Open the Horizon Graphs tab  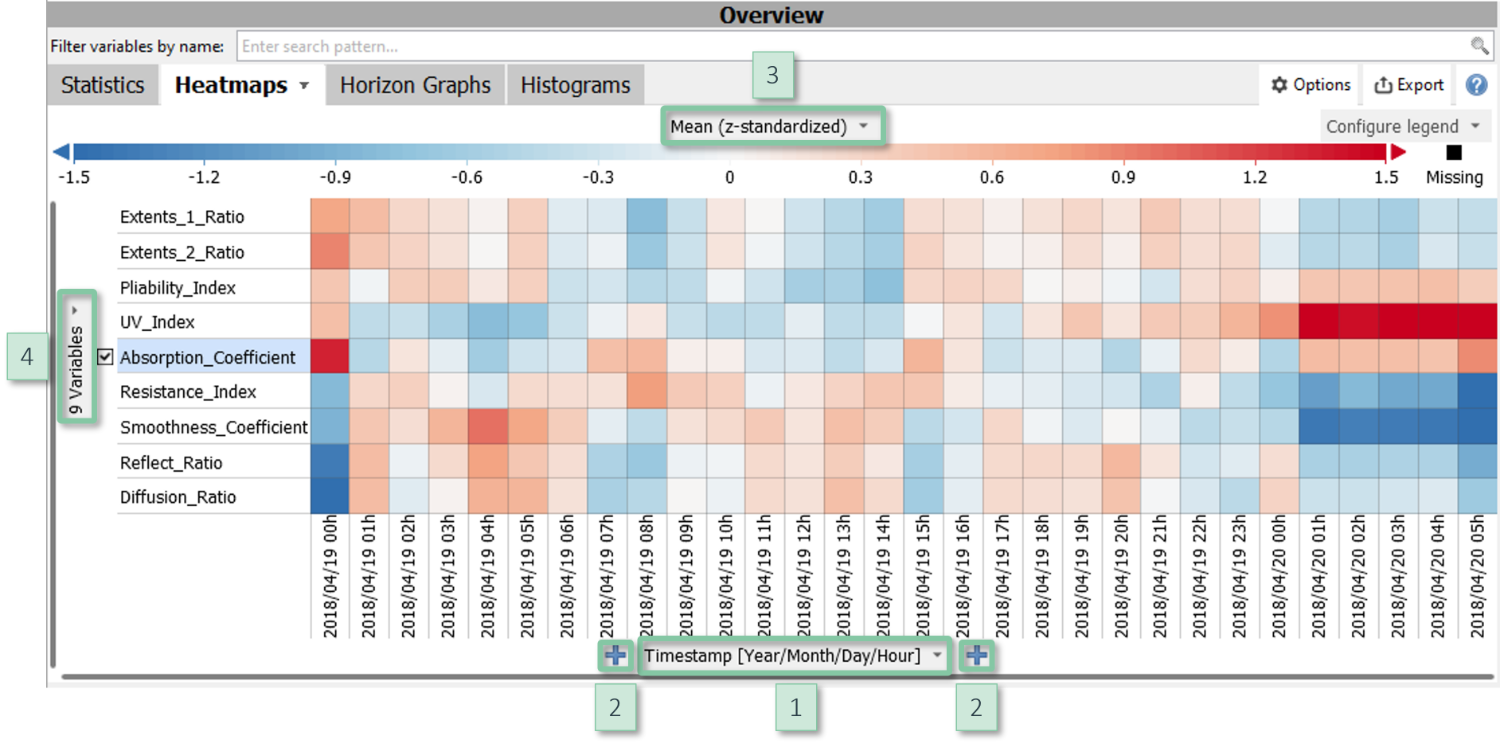point(415,86)
